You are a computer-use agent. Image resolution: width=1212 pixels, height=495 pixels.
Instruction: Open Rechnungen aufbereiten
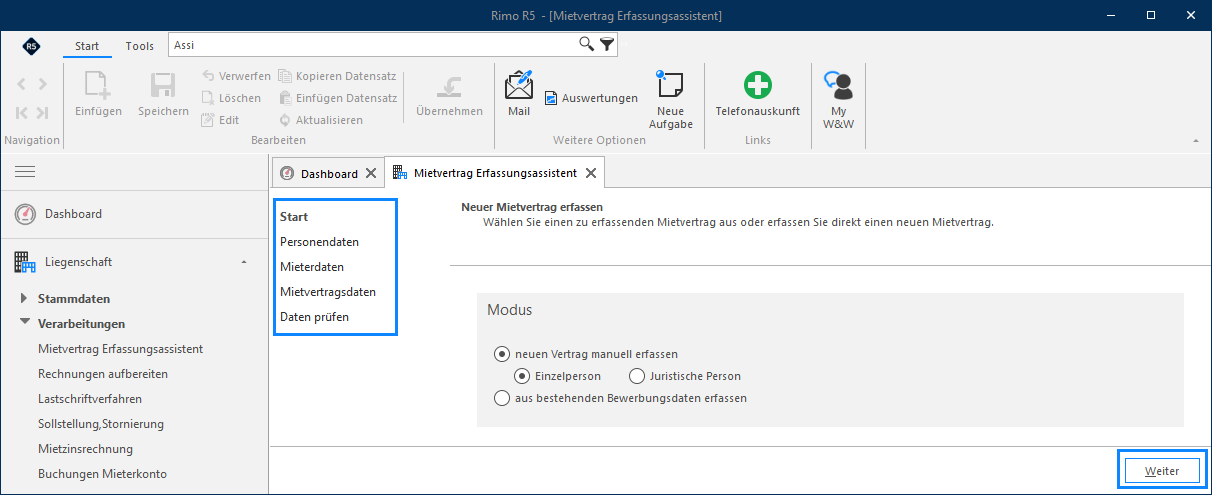tap(103, 374)
